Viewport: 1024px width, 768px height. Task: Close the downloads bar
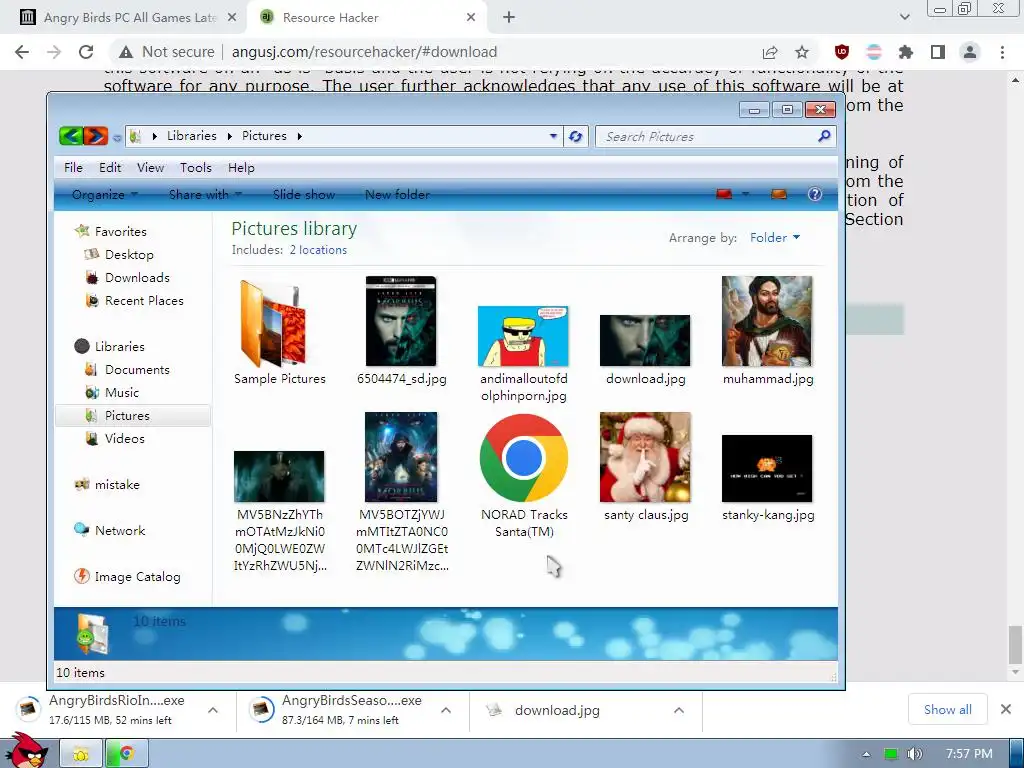1006,709
